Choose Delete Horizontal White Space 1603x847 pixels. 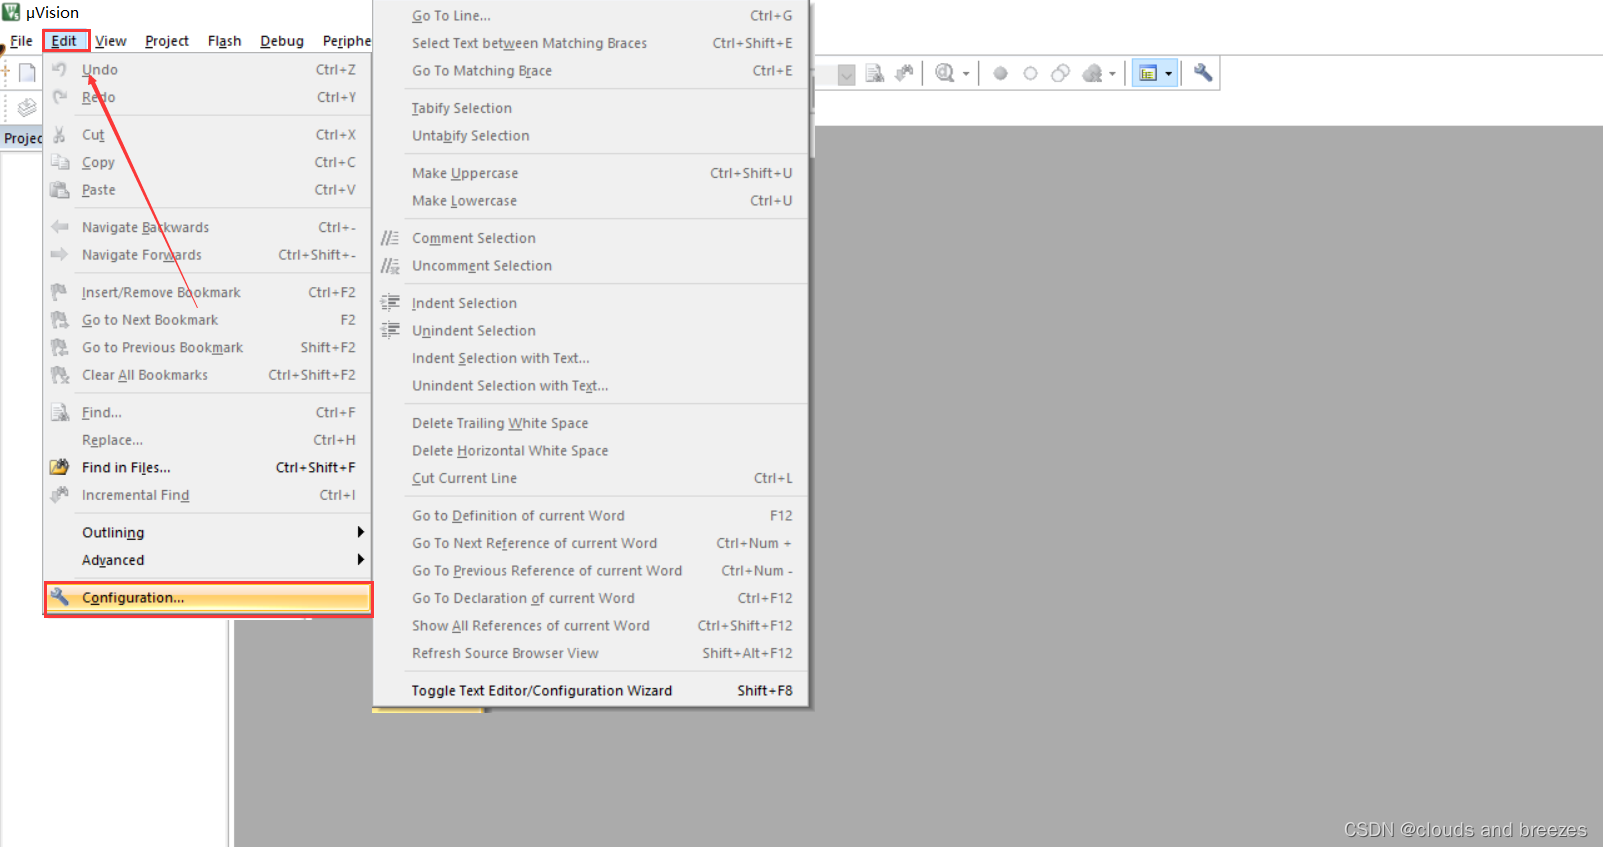click(x=591, y=451)
